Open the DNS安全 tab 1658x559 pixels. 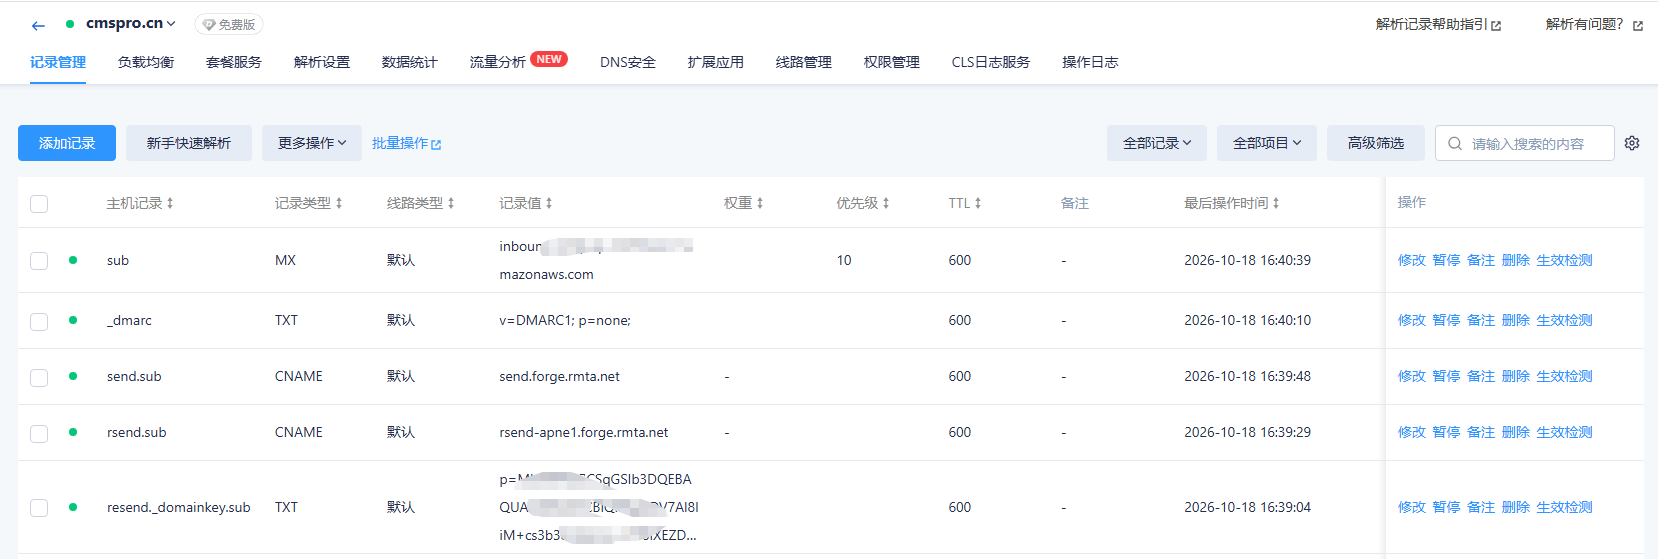(x=628, y=62)
